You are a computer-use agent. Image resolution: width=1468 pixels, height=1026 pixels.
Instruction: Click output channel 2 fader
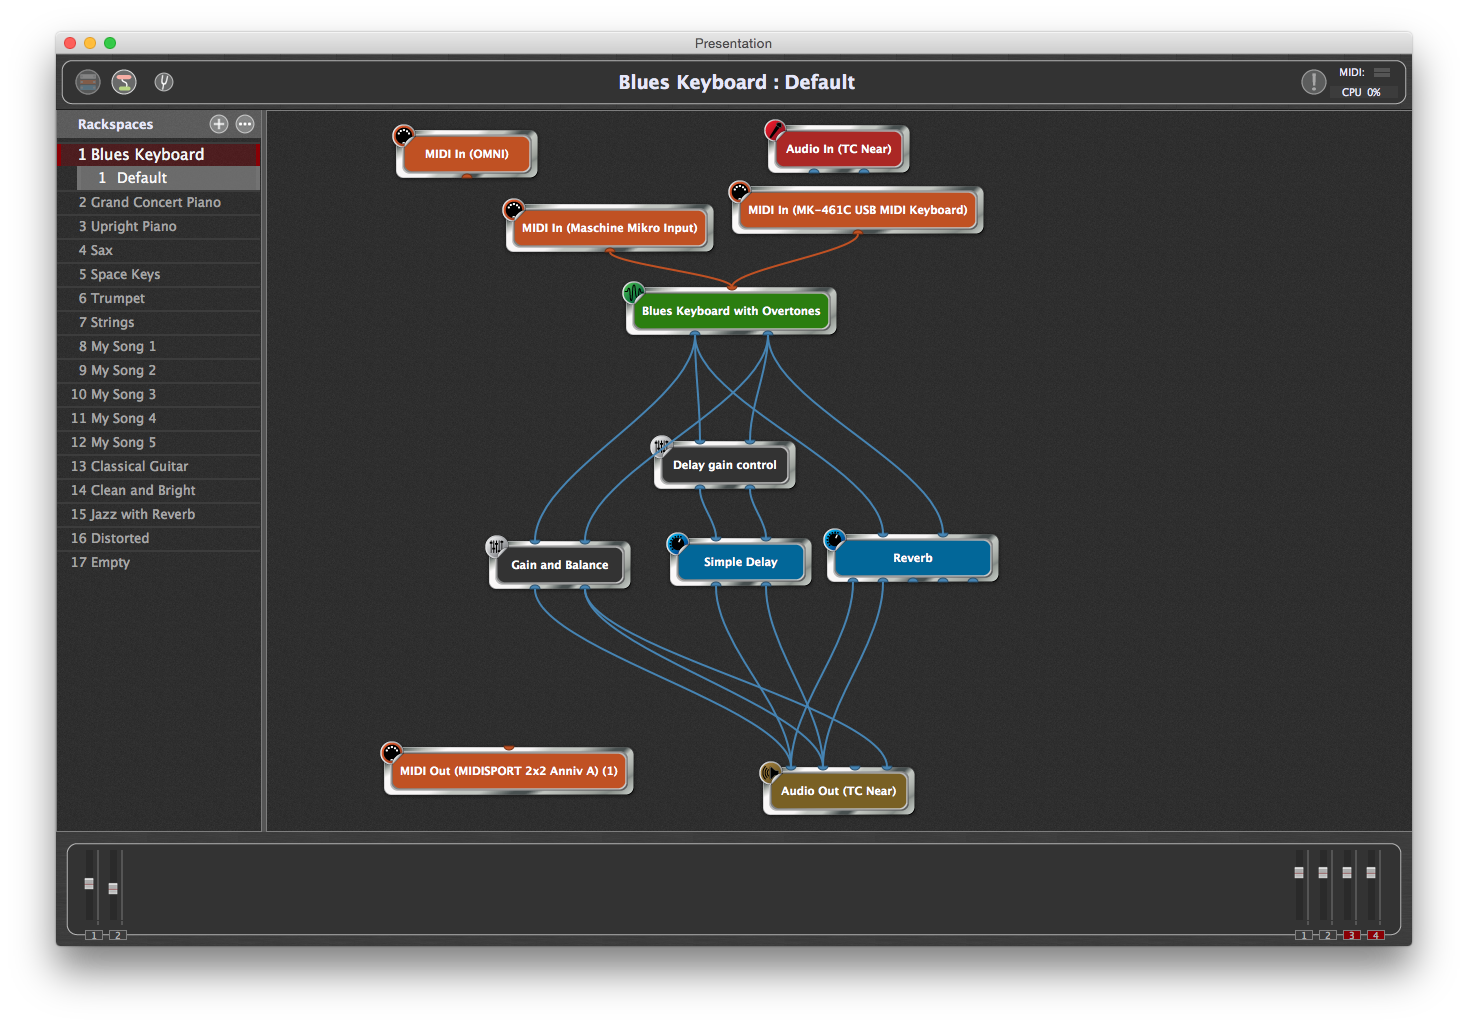pos(1323,873)
